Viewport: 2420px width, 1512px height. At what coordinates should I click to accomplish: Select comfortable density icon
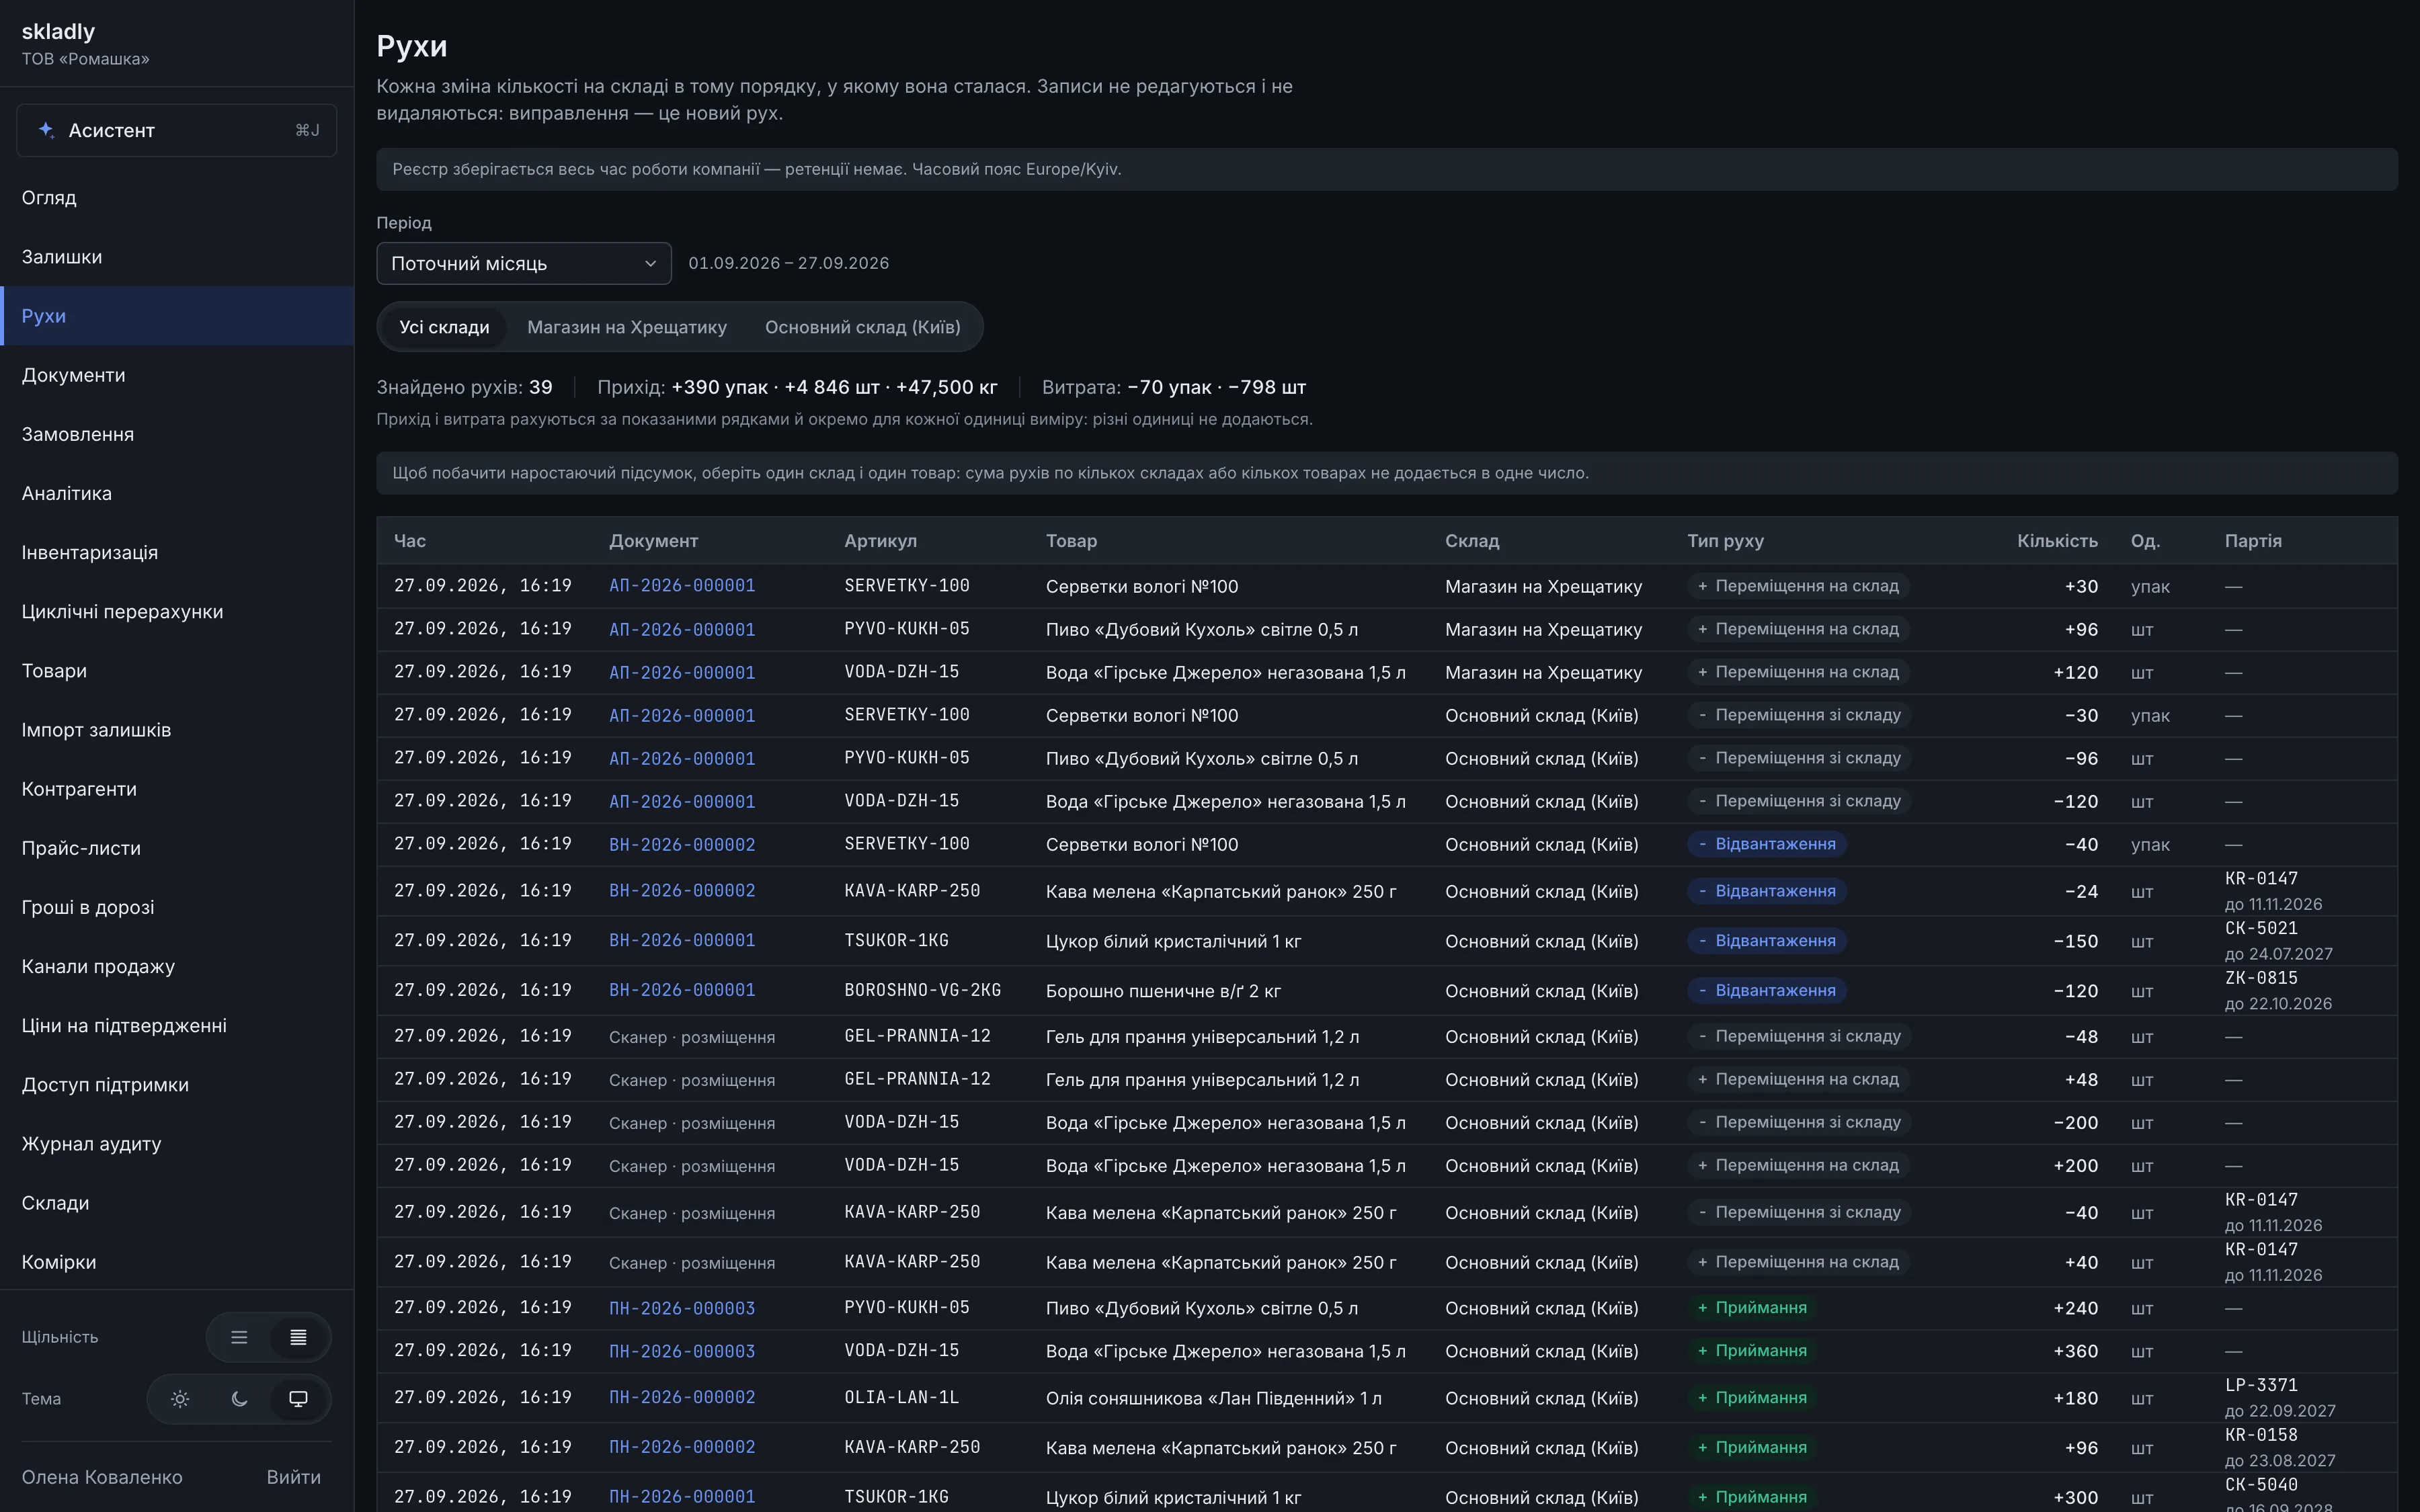[x=239, y=1337]
